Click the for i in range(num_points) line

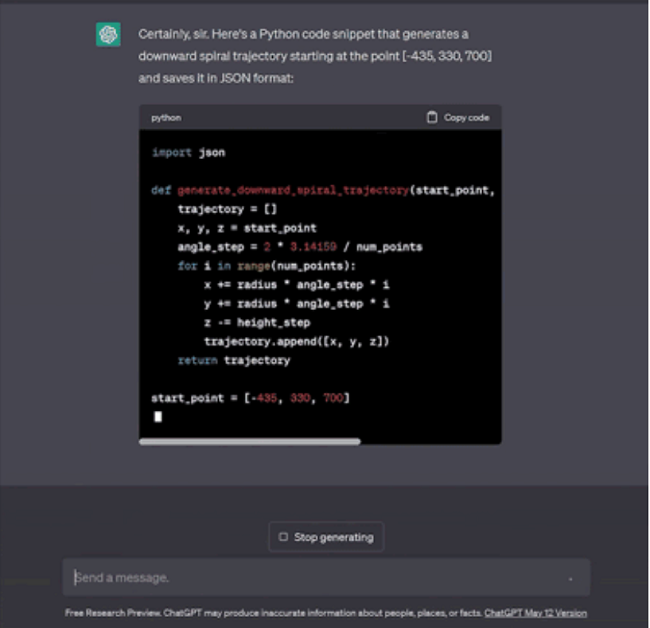[x=266, y=266]
